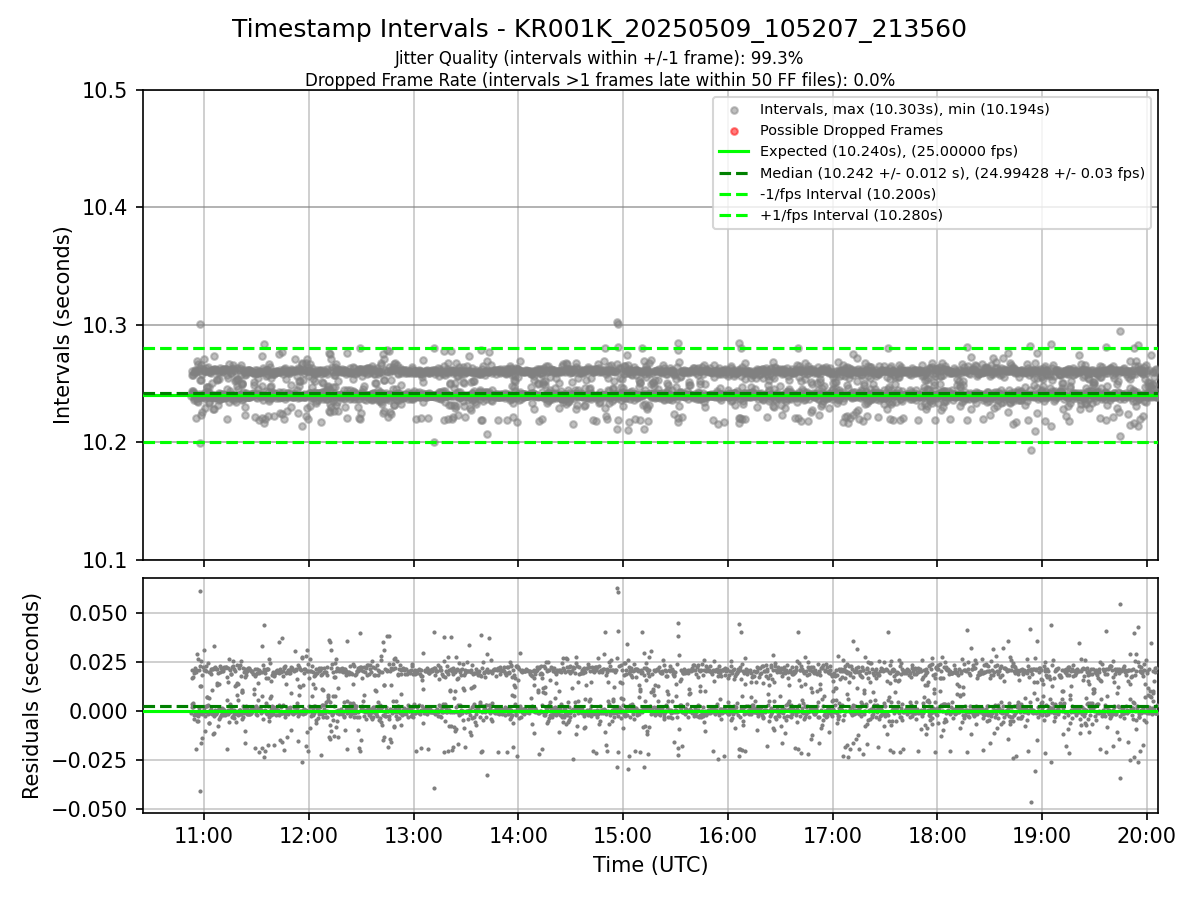Screen dimensions: 1200x900
Task: Click the 10.3 tick label on intervals axis
Action: coord(104,325)
